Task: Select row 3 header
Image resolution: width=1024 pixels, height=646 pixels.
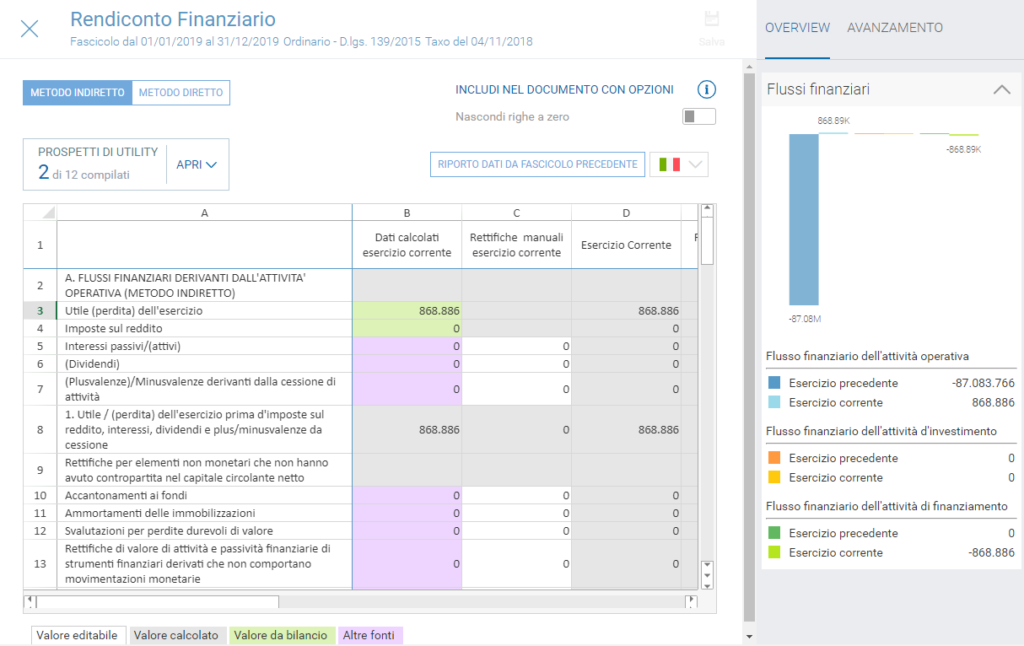Action: (x=40, y=311)
